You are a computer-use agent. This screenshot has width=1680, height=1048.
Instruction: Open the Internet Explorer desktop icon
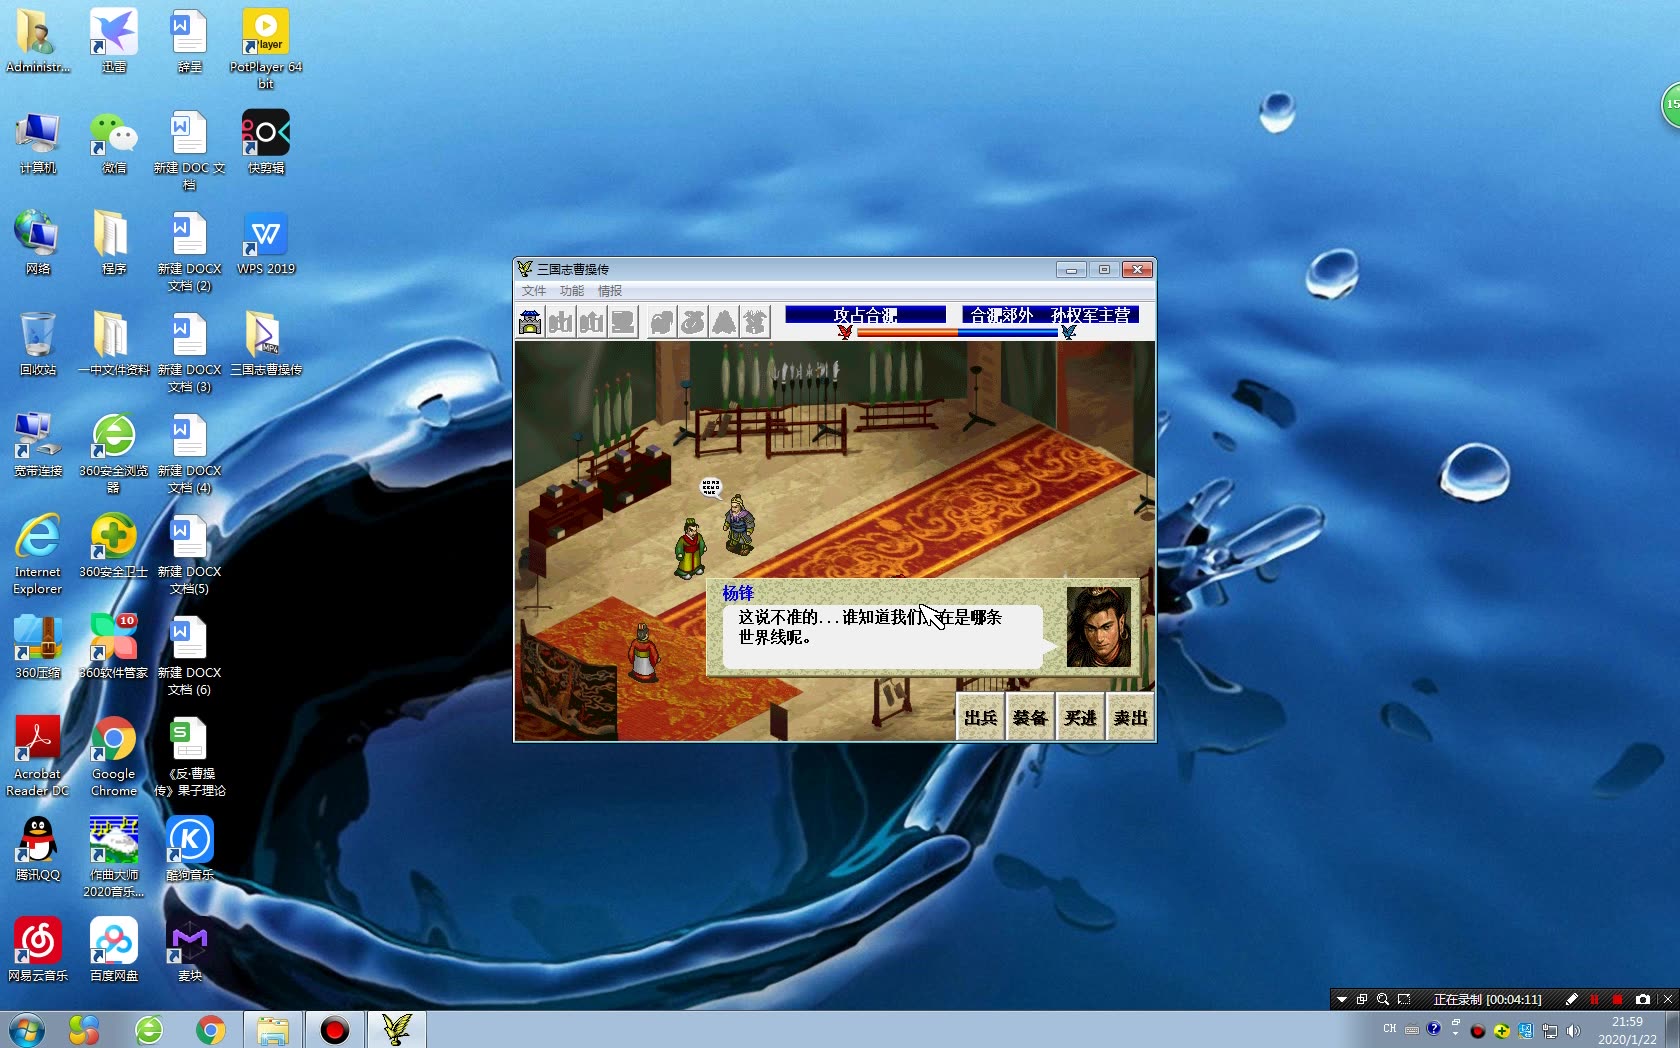[38, 554]
